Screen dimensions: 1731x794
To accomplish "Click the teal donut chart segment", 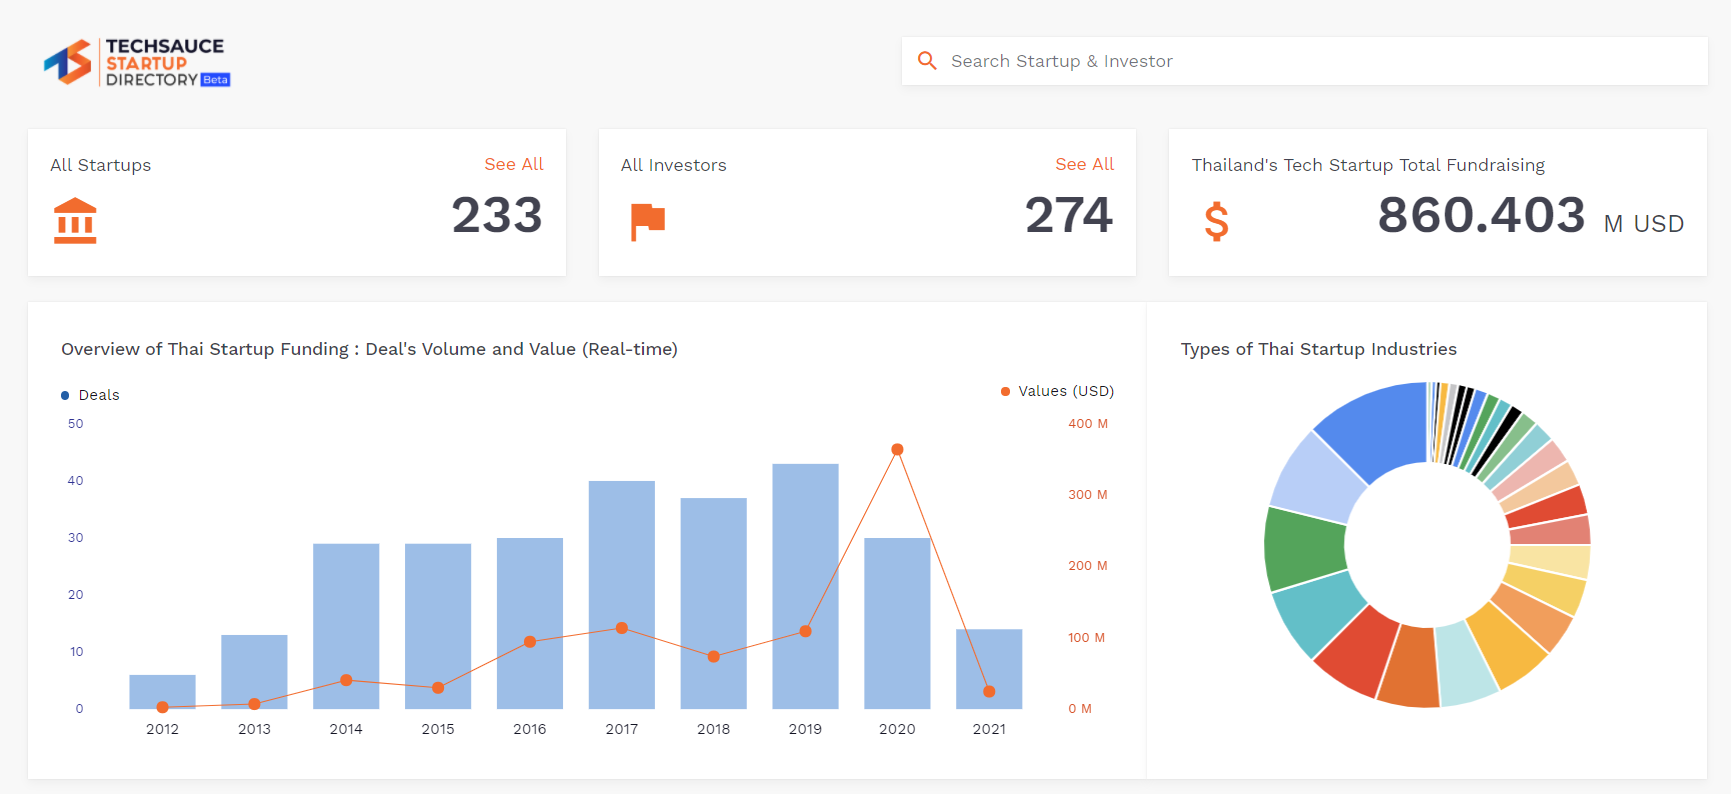I will click(x=1318, y=612).
